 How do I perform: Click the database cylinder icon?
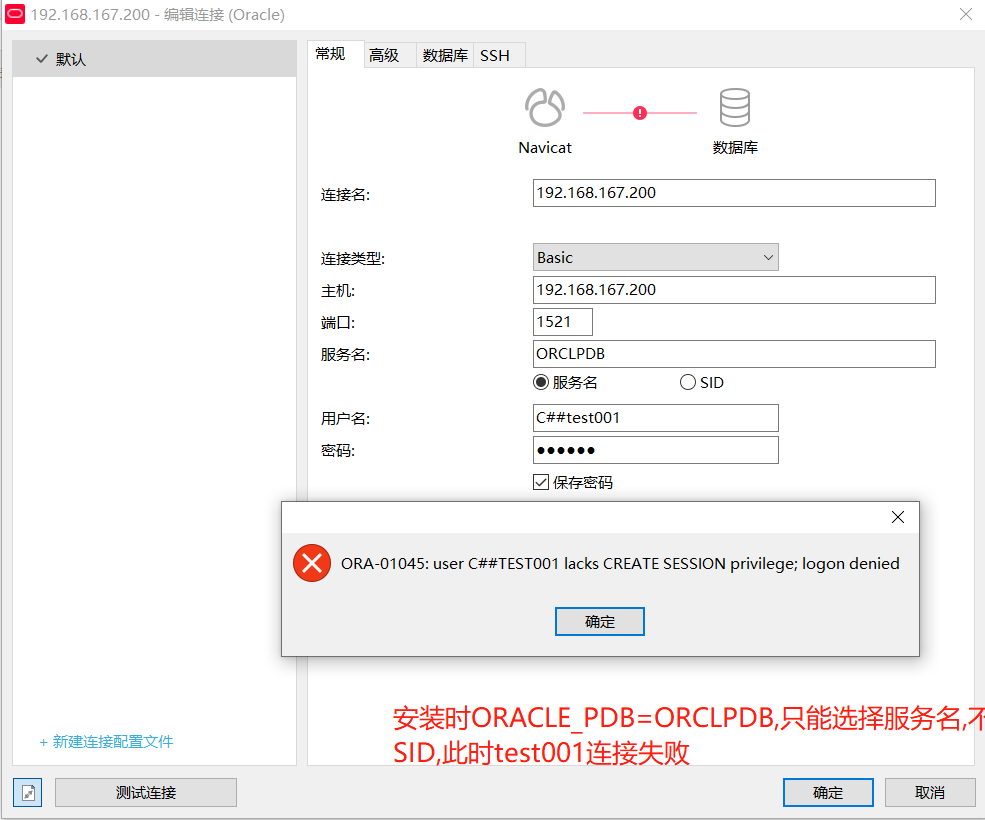tap(734, 107)
